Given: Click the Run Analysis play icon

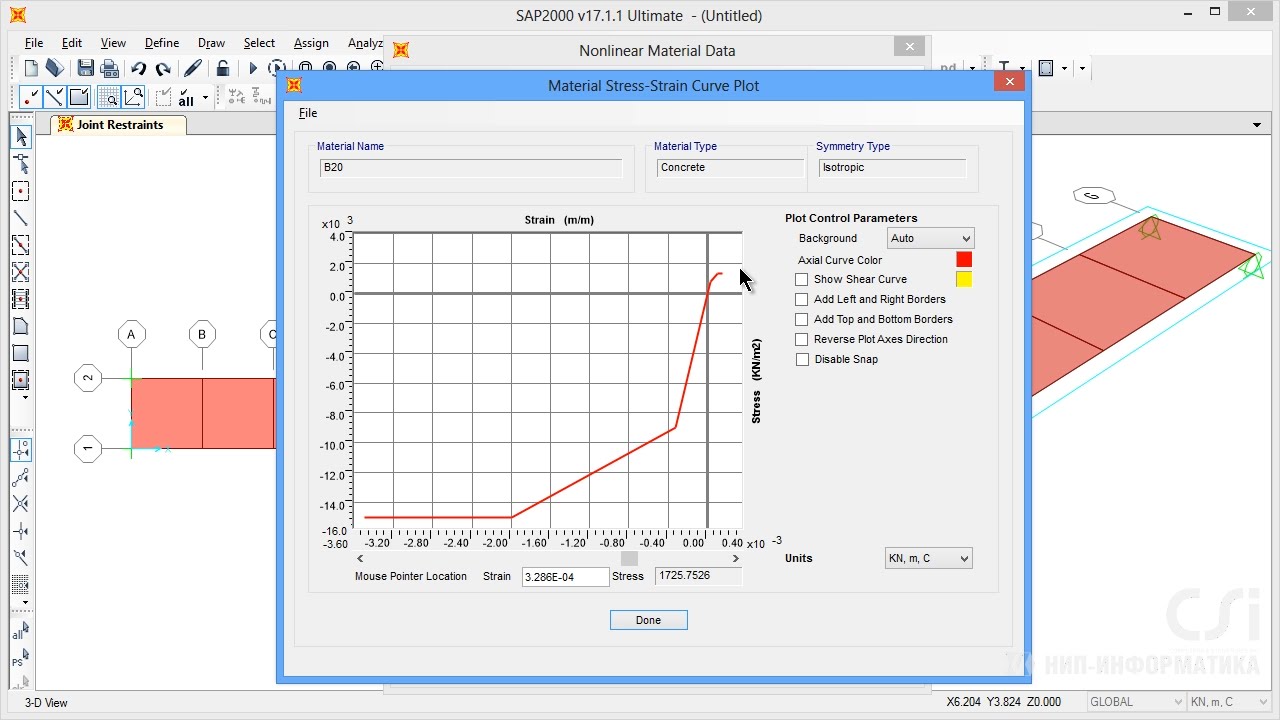Looking at the screenshot, I should pyautogui.click(x=253, y=68).
